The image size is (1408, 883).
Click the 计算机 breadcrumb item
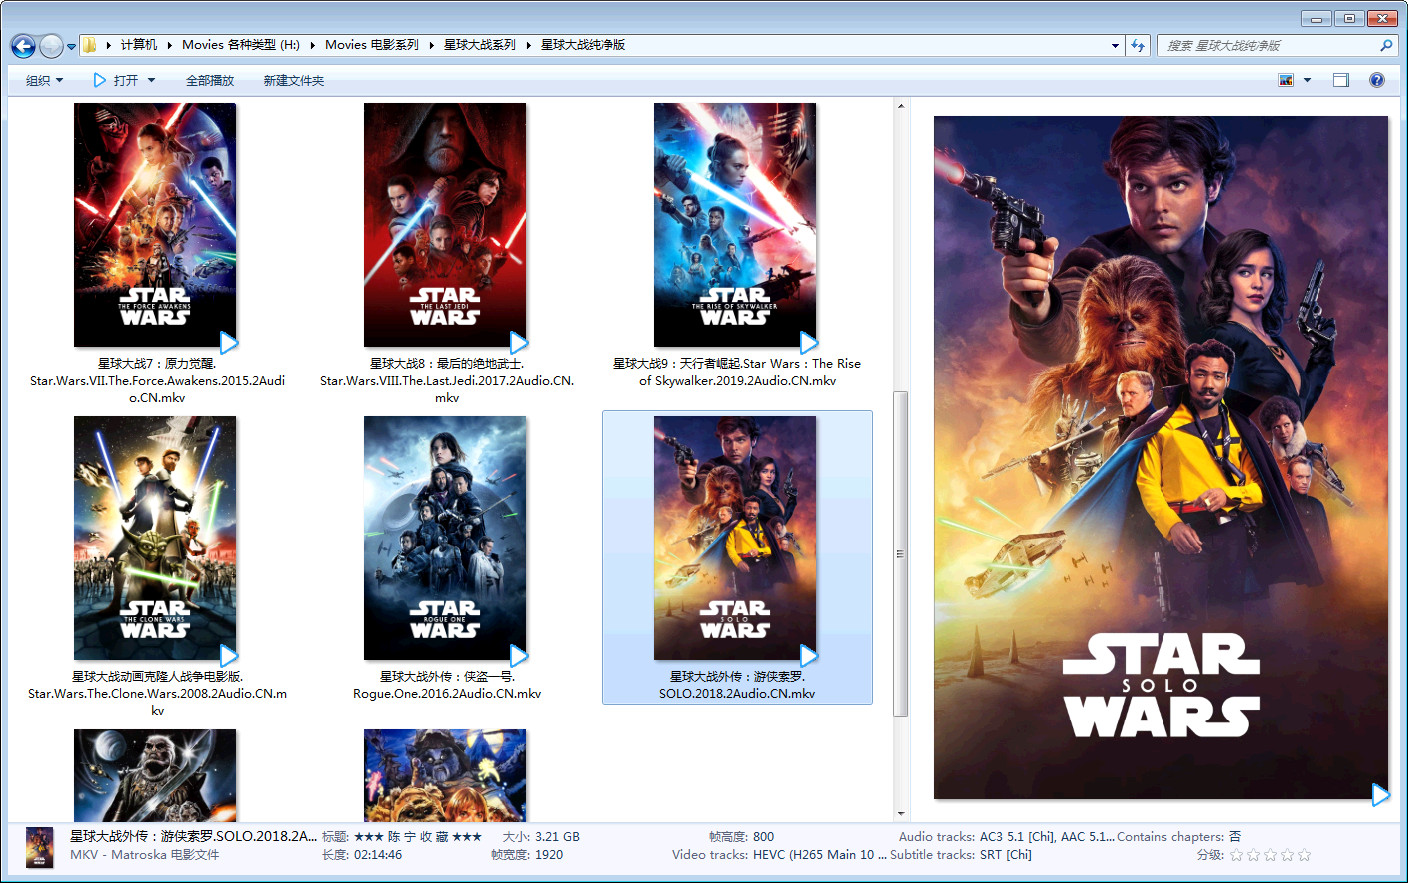click(139, 45)
